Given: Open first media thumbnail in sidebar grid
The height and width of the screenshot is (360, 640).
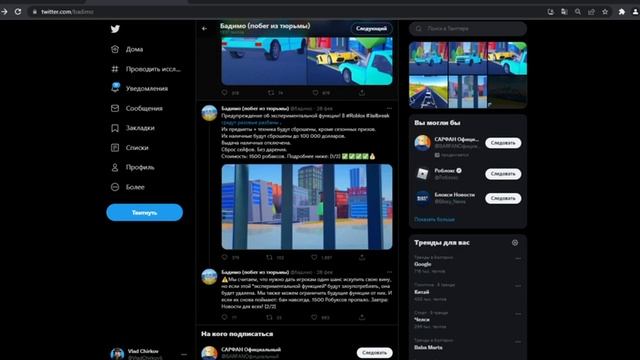Looking at the screenshot, I should [428, 58].
